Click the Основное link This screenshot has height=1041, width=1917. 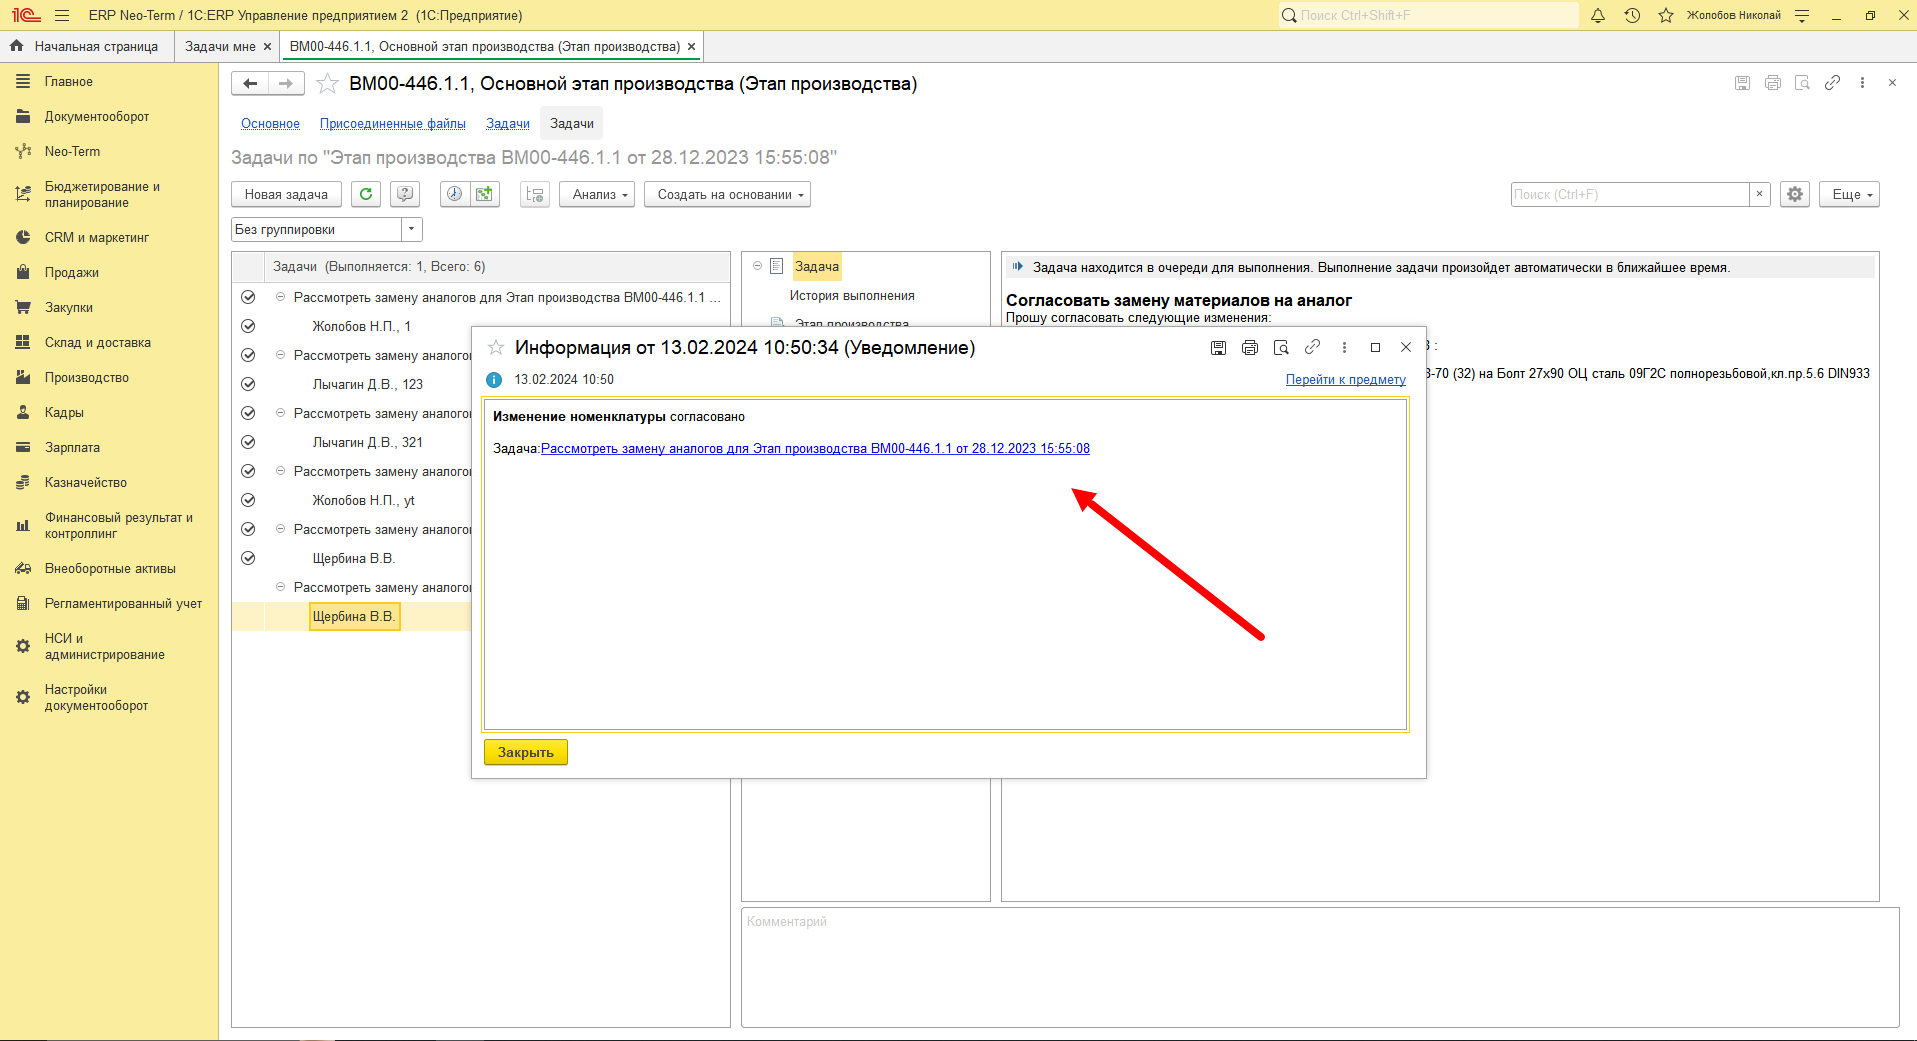coord(270,123)
